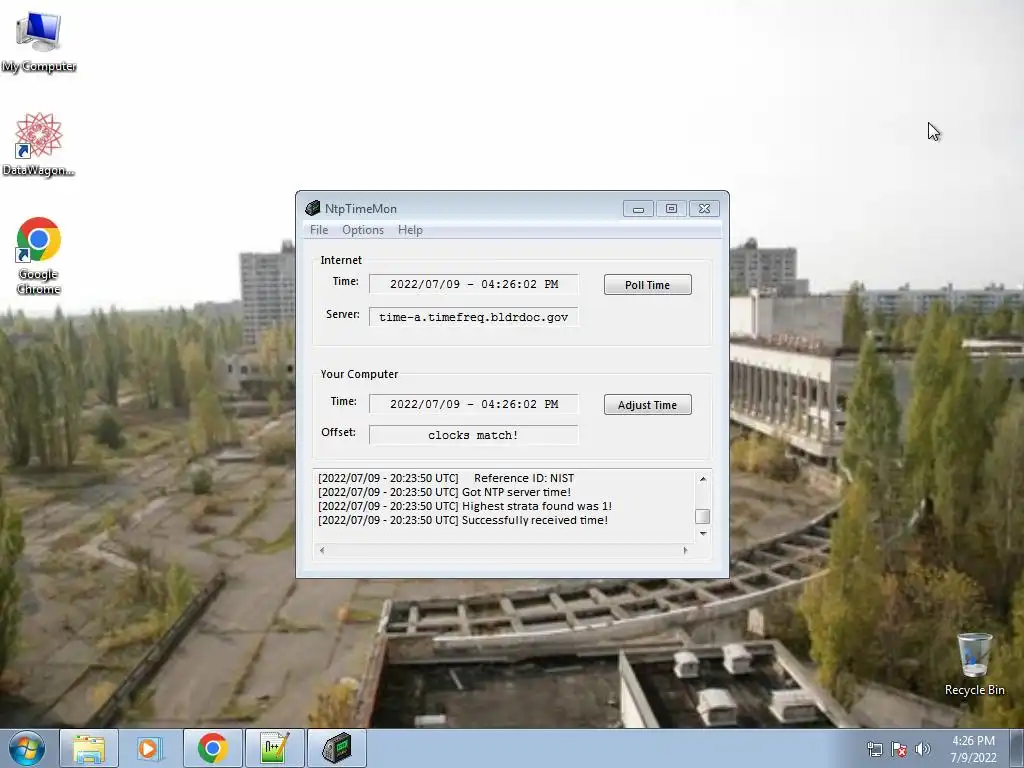Screen dimensions: 1024x768
Task: Open Windows Explorer from taskbar
Action: [x=89, y=748]
